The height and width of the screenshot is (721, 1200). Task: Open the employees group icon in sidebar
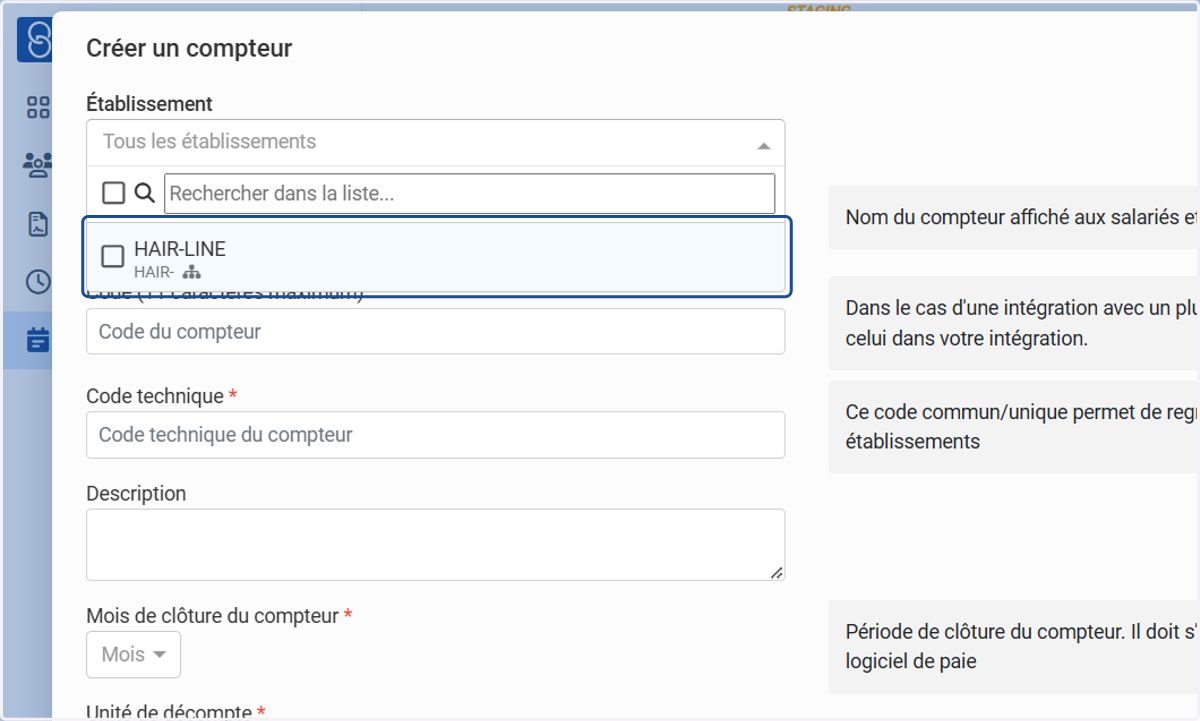click(38, 164)
